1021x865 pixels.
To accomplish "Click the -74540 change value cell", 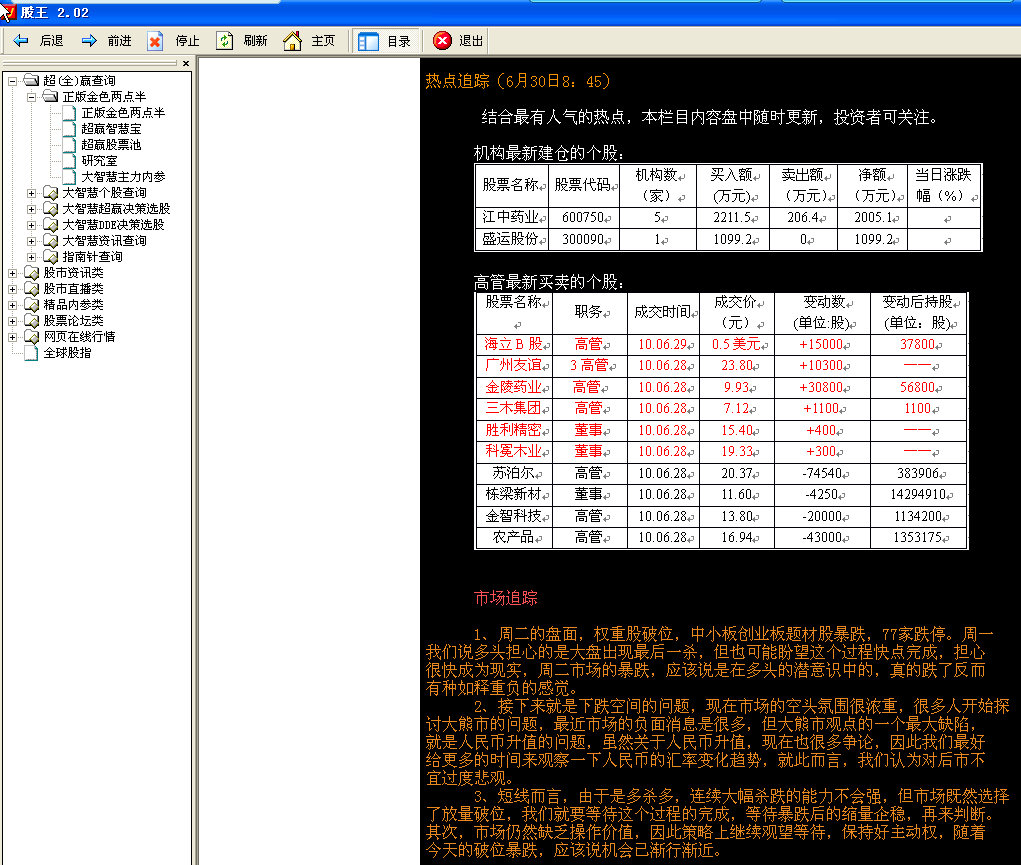I will [823, 473].
